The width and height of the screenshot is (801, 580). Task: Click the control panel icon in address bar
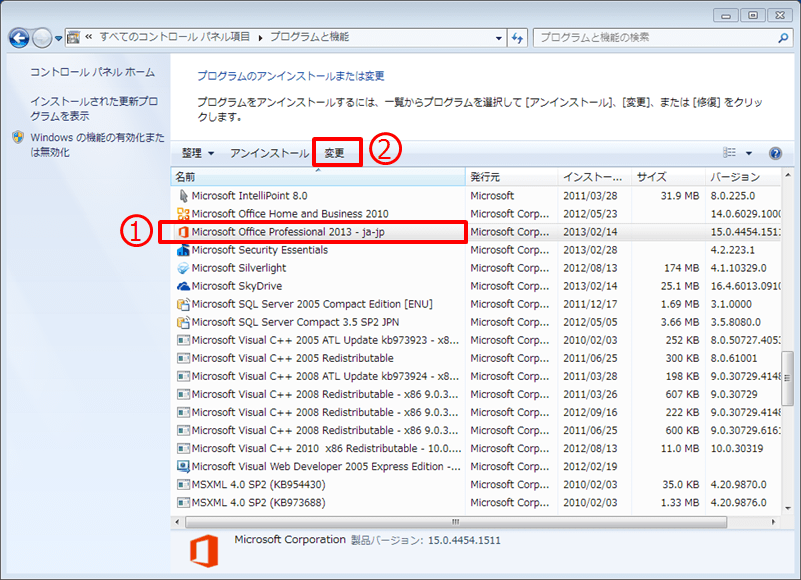(74, 37)
